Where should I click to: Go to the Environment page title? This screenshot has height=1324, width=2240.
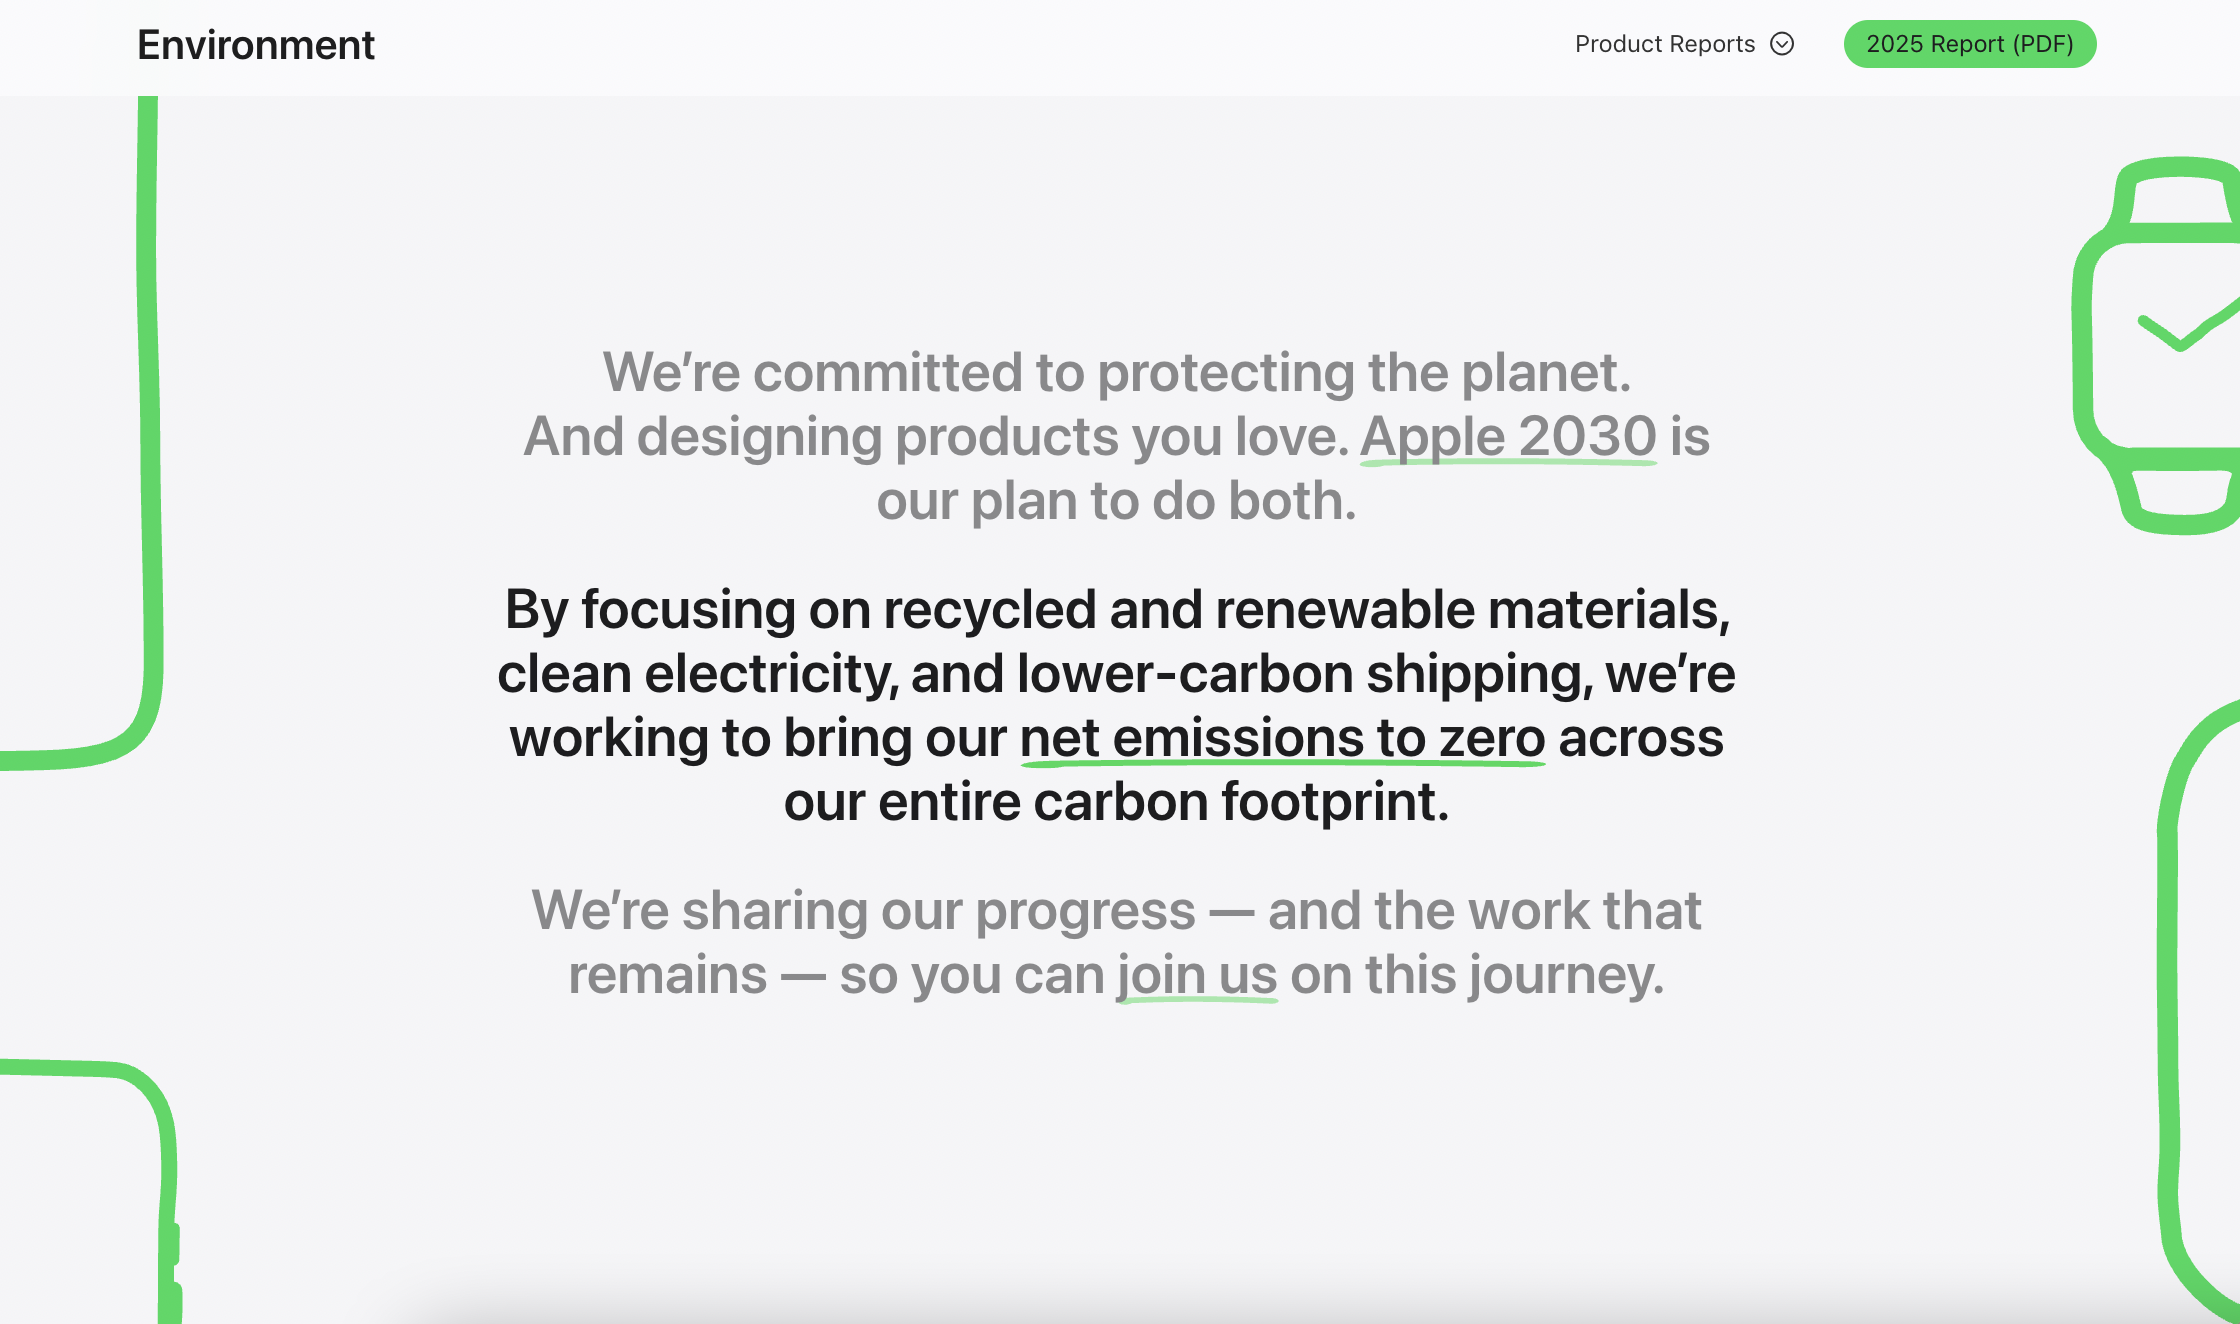(x=255, y=45)
